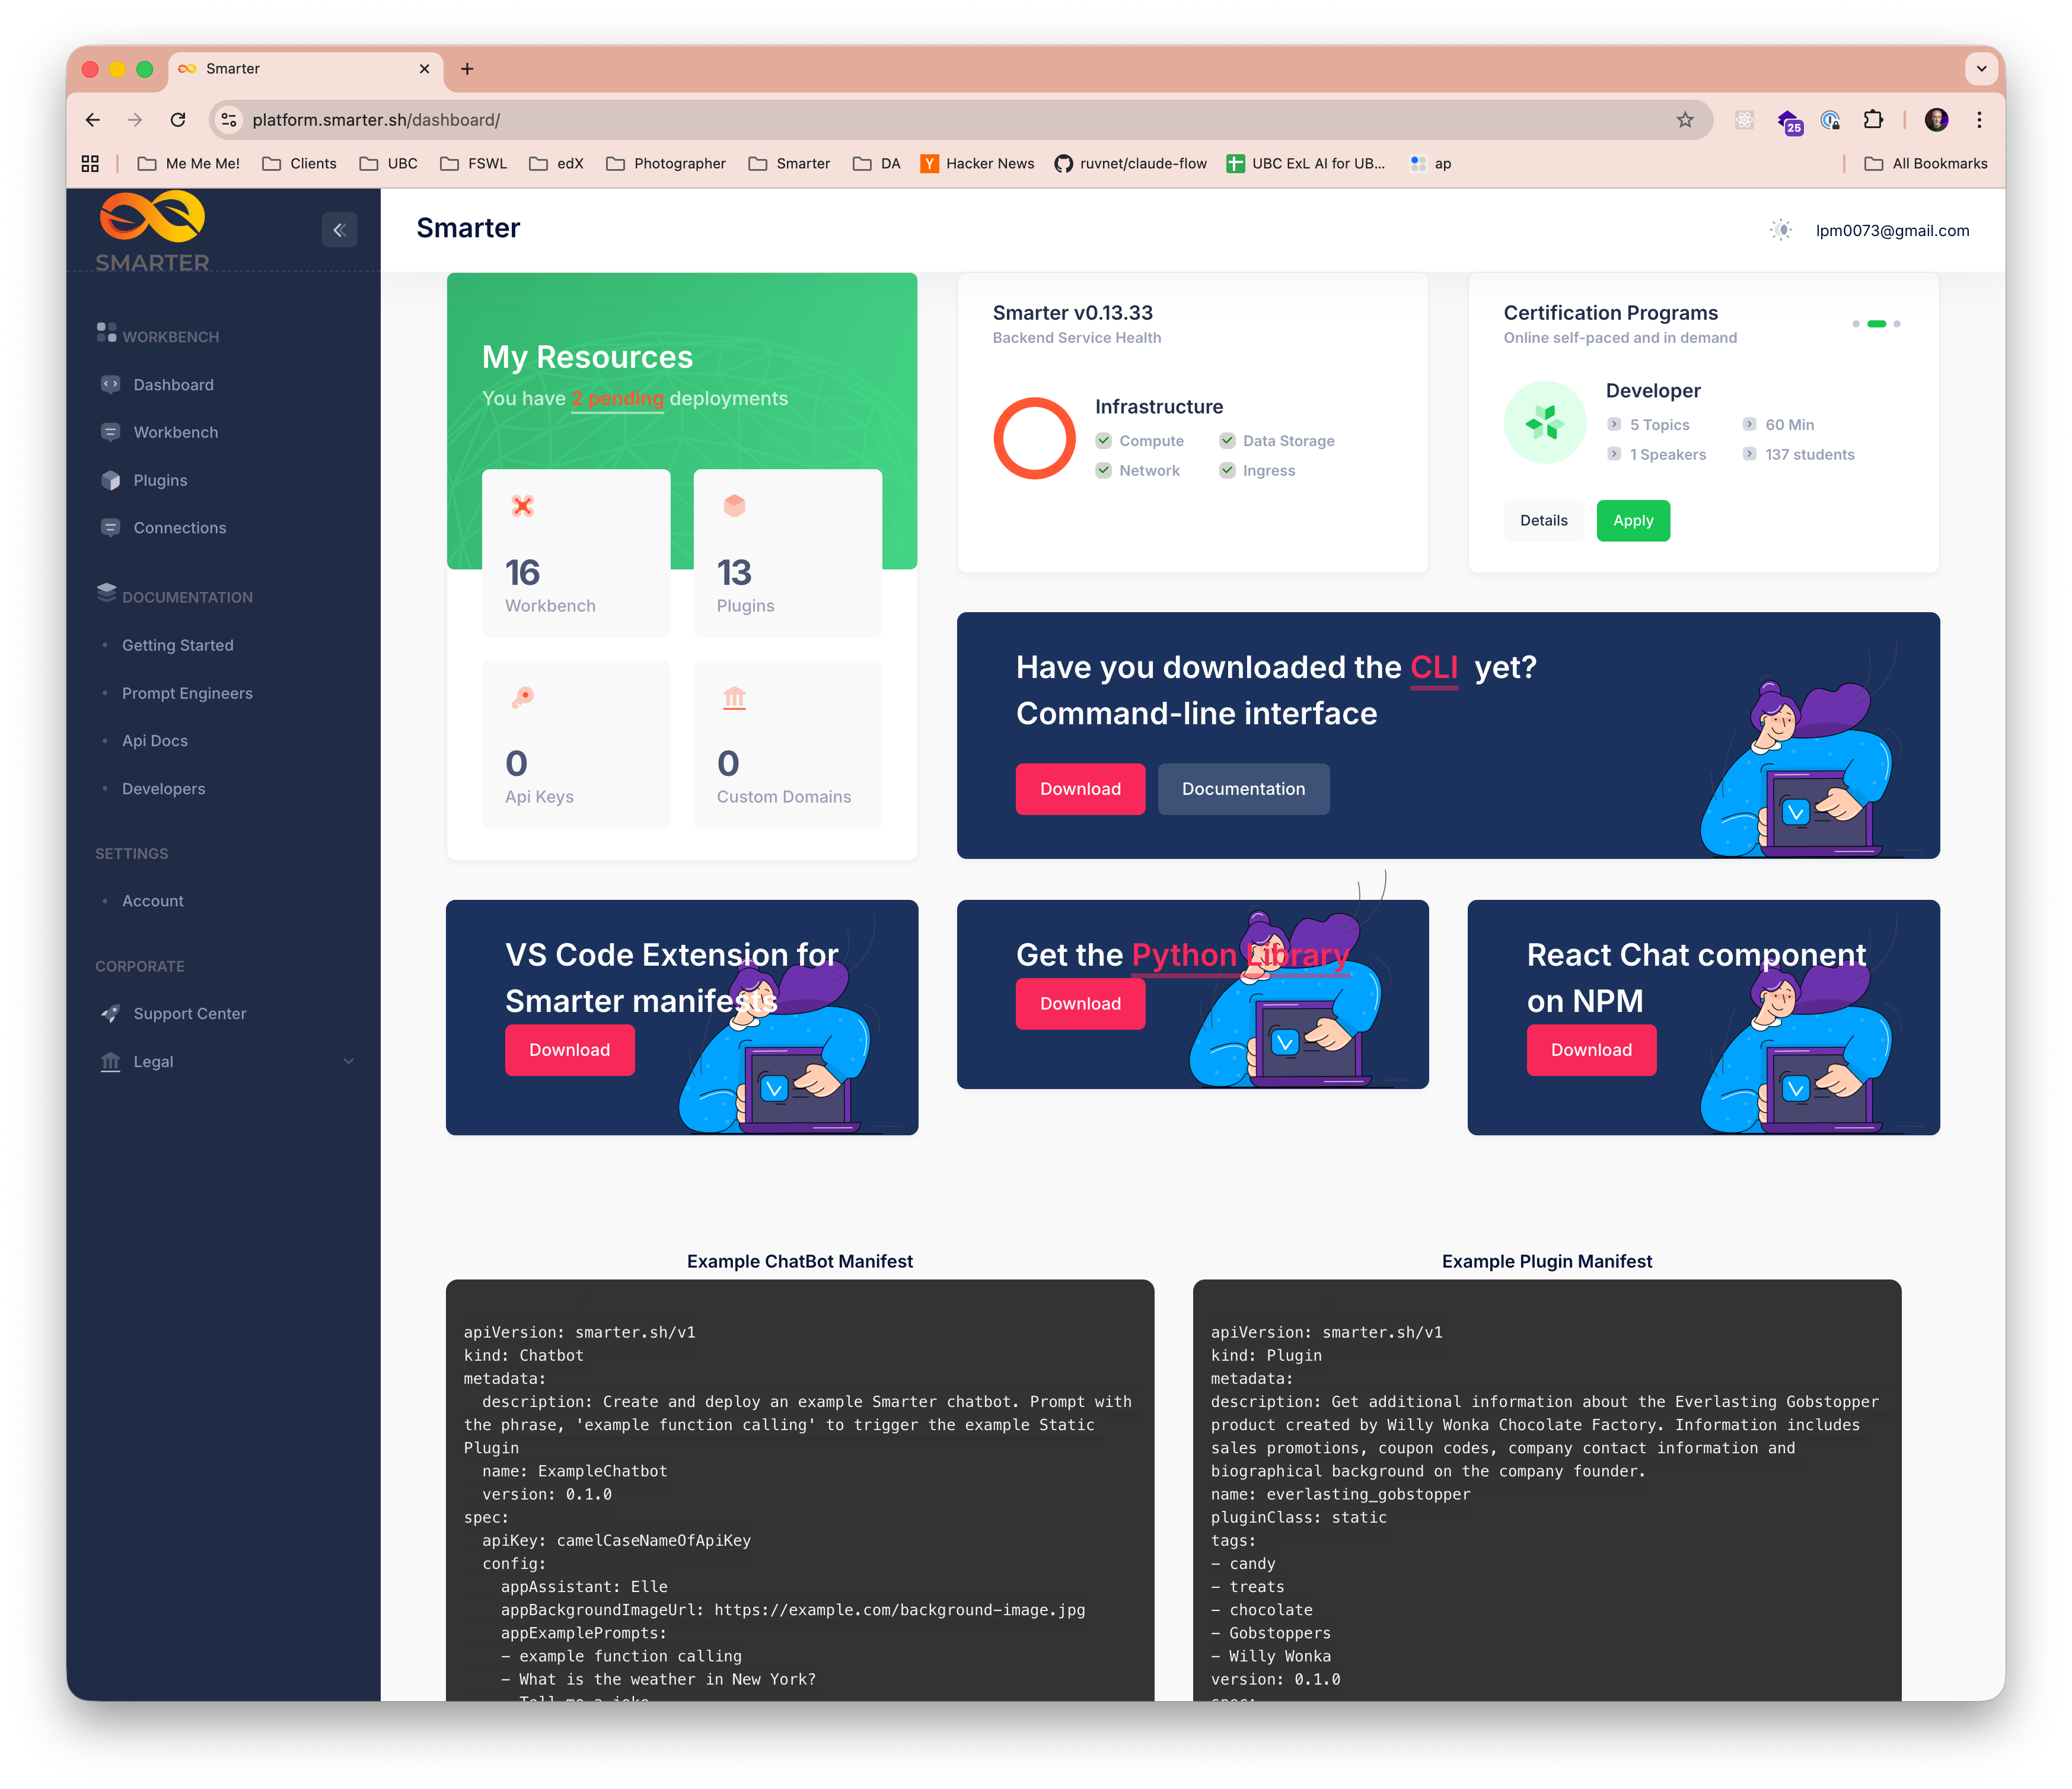Screen dimensions: 2072x1789
Task: Reload the page
Action: point(178,120)
